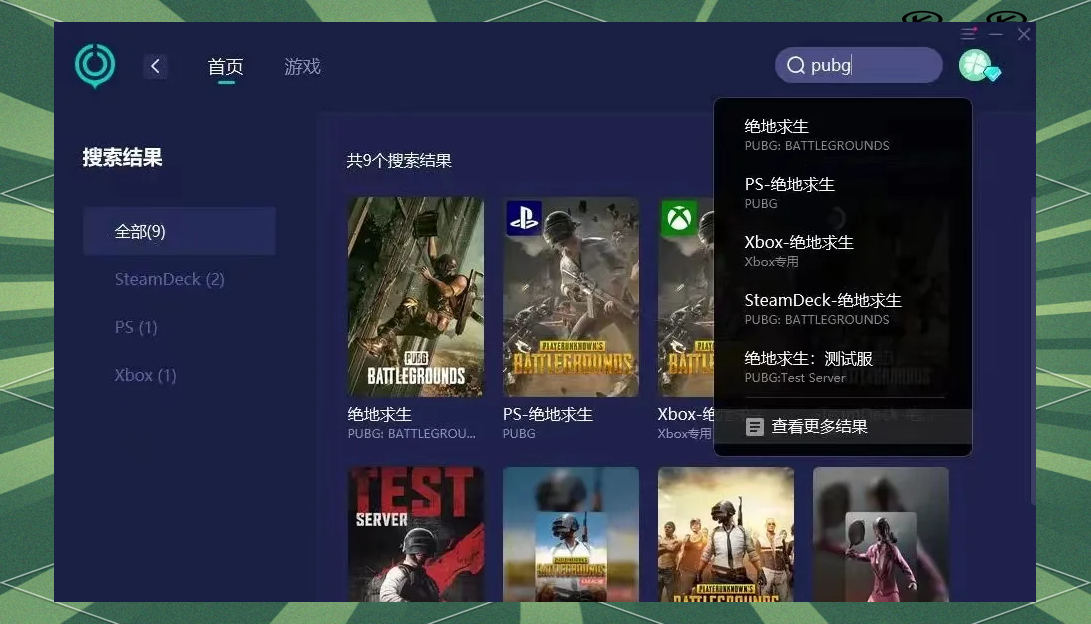This screenshot has width=1091, height=624.
Task: Open the hamburger menu icon near window controls
Action: (x=968, y=33)
